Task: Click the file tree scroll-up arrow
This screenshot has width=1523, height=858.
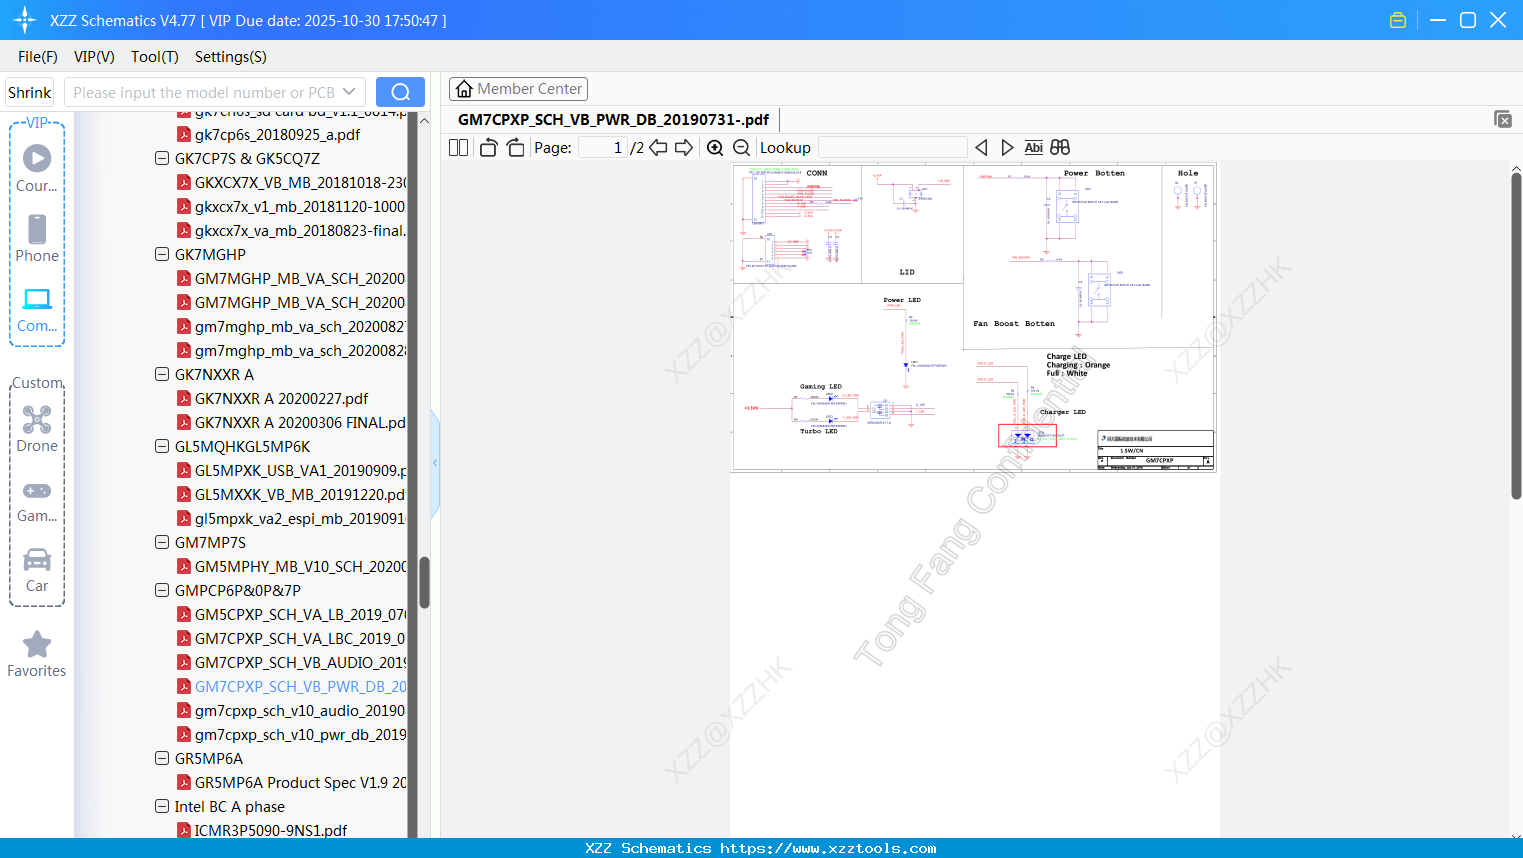Action: 424,120
